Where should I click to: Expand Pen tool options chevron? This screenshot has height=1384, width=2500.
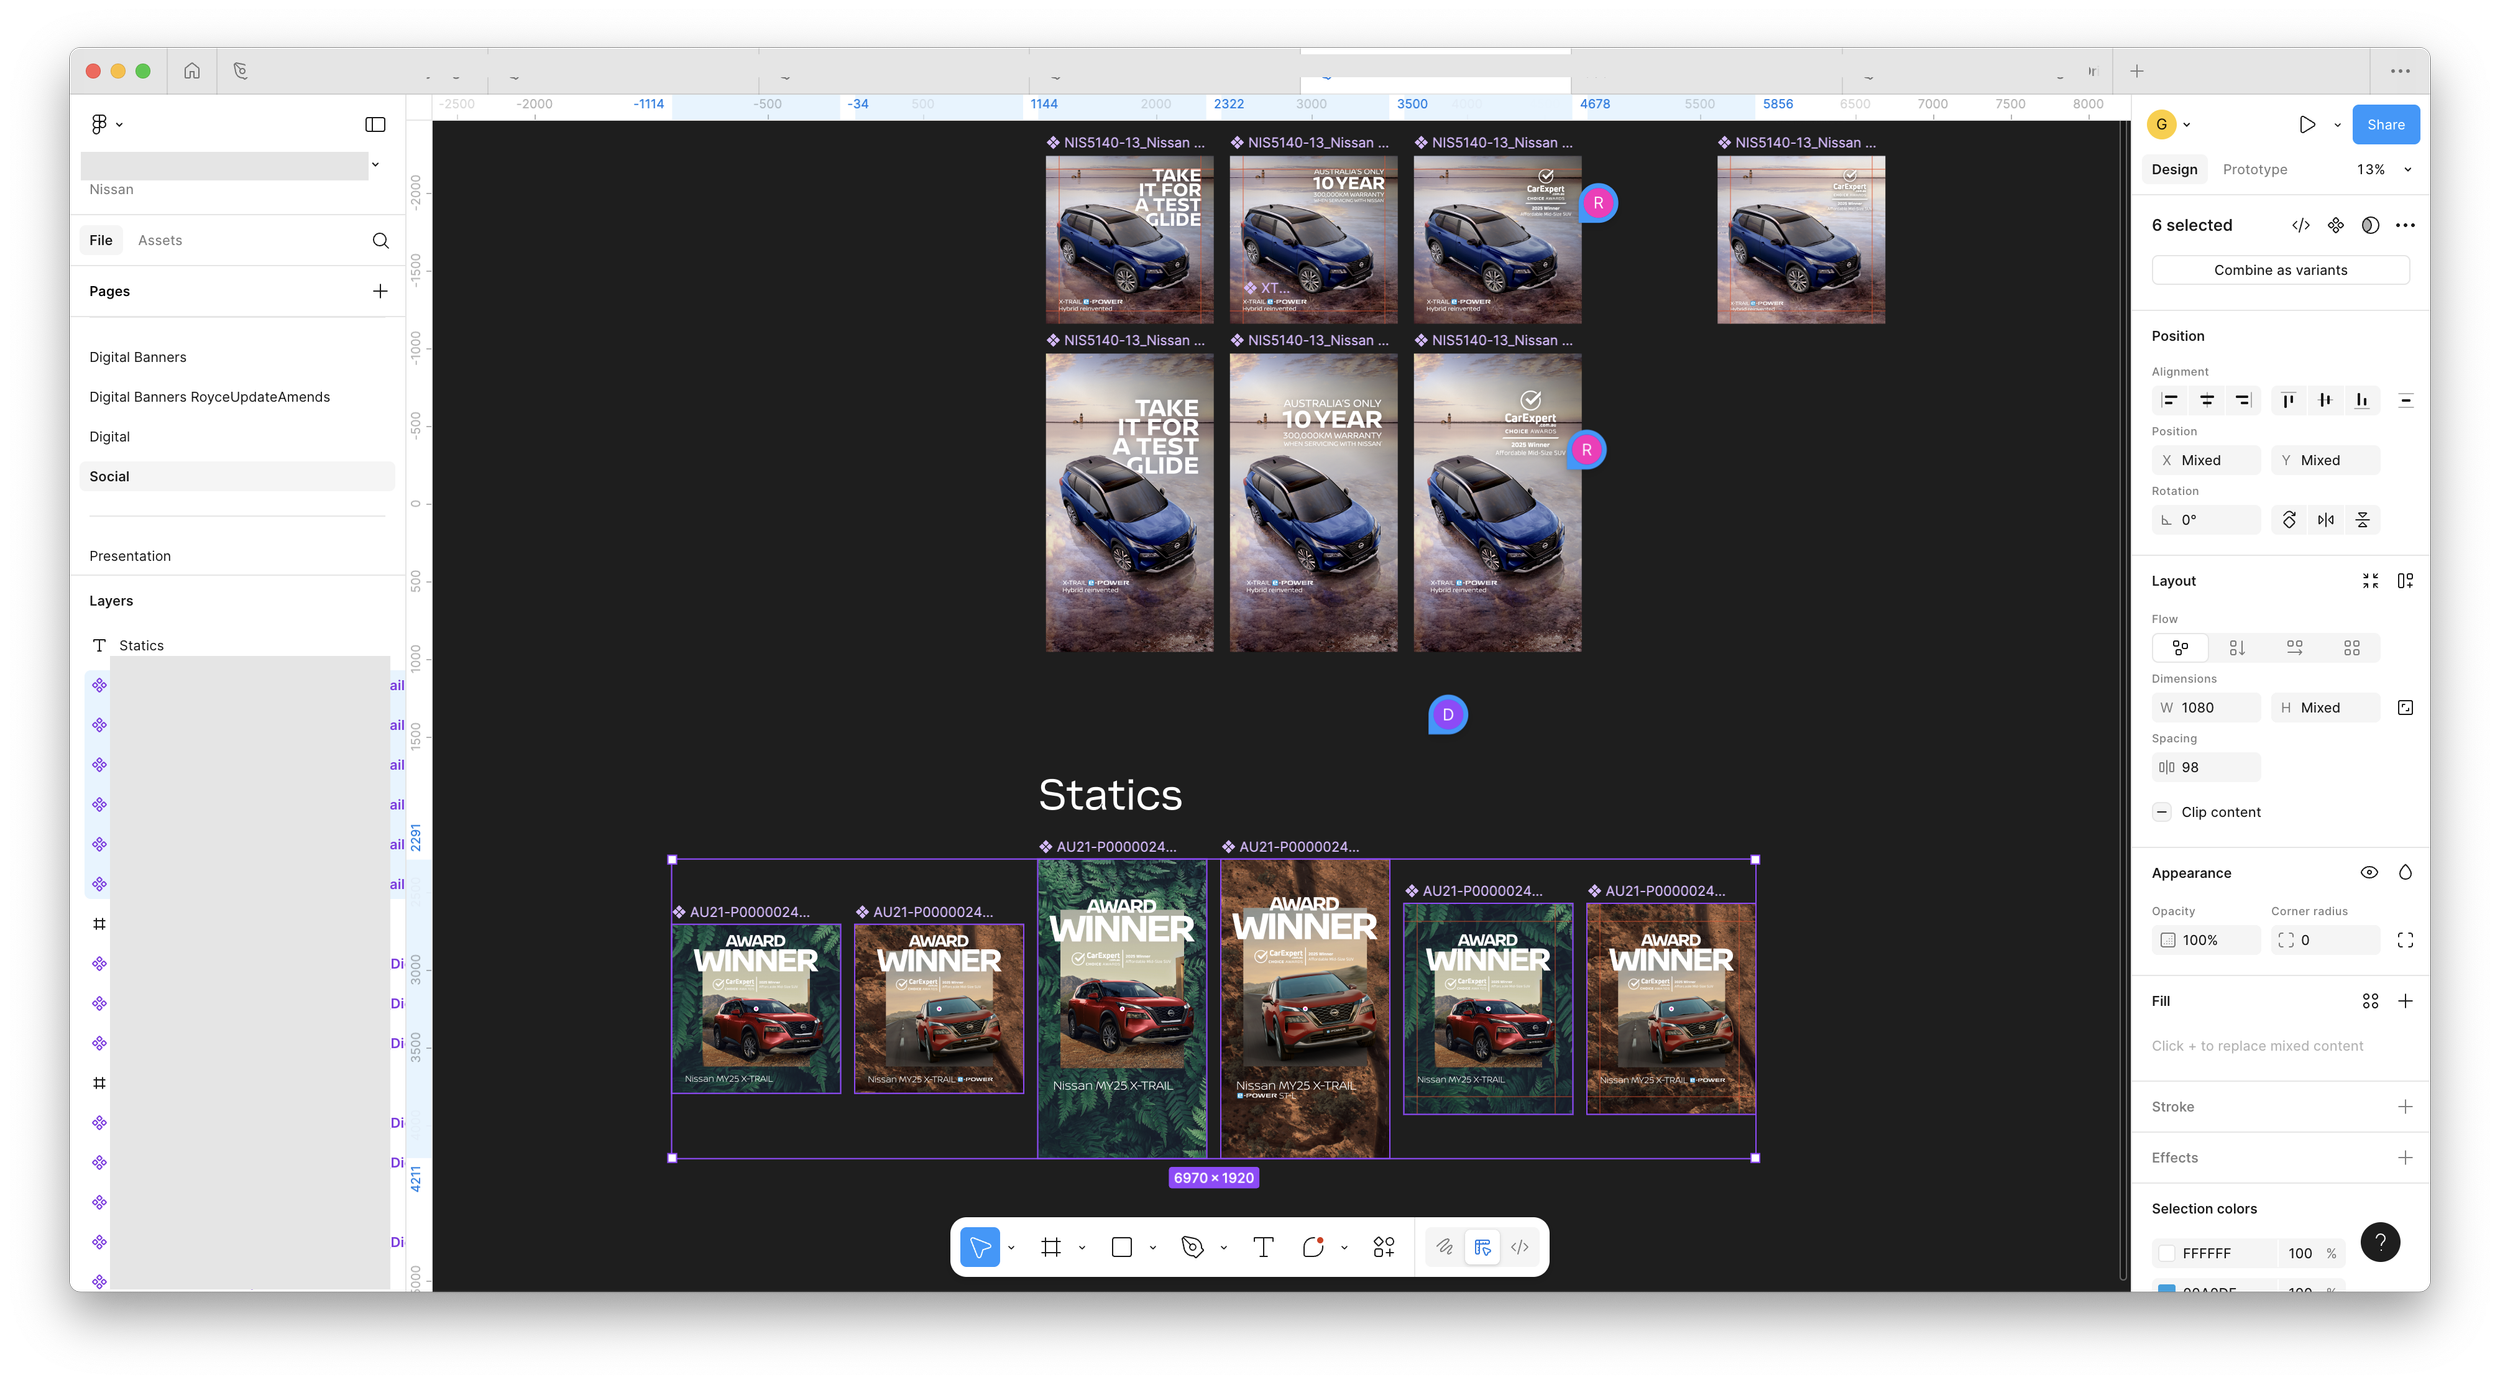(1223, 1247)
